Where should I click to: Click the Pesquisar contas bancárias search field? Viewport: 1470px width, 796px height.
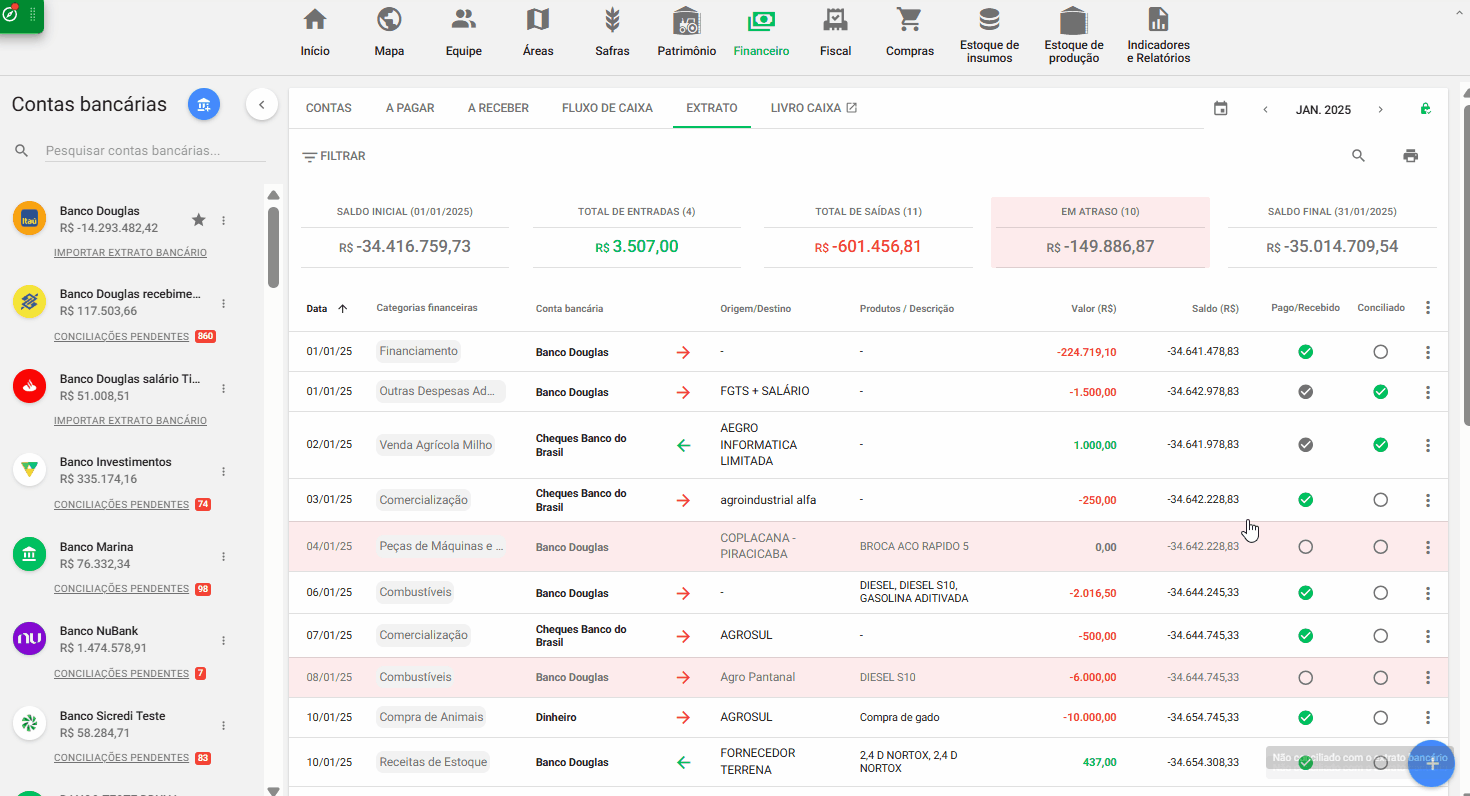(x=155, y=151)
